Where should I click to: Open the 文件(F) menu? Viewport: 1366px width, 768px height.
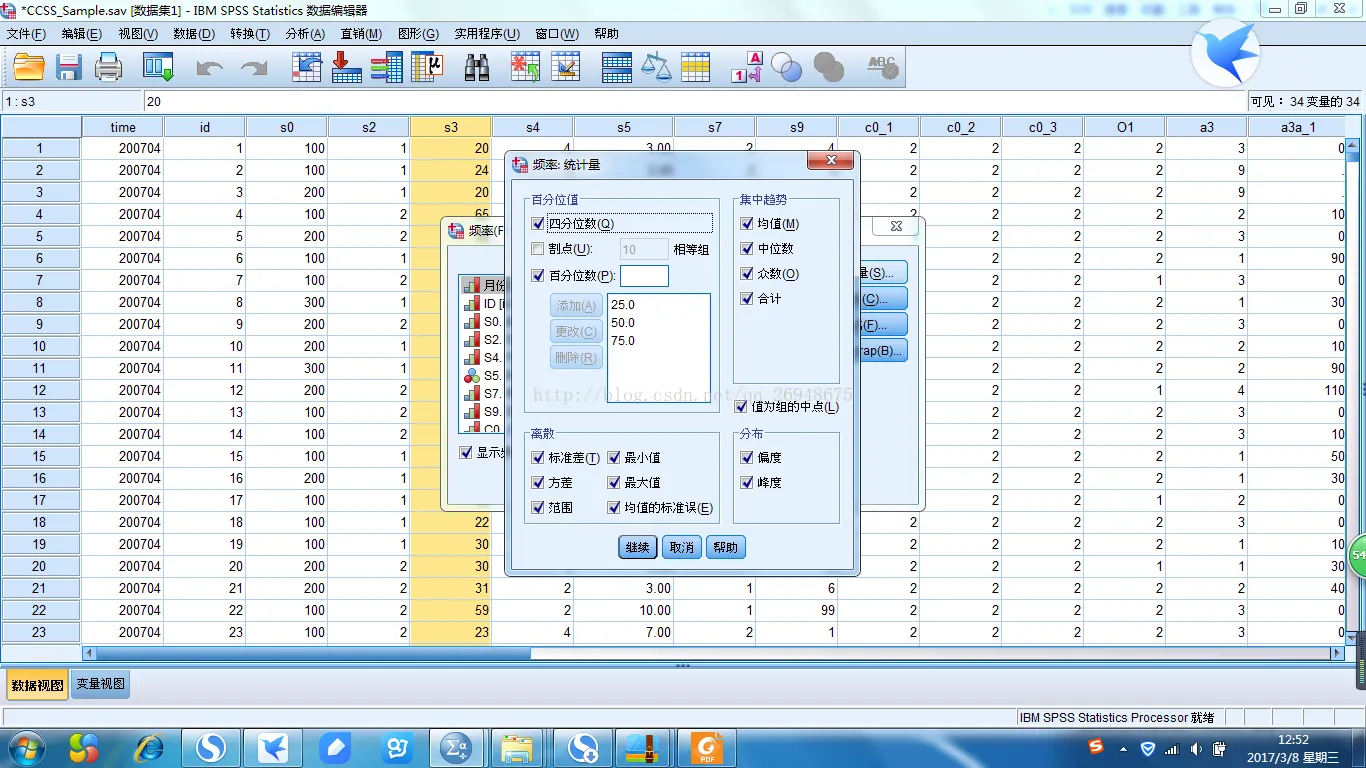(26, 34)
